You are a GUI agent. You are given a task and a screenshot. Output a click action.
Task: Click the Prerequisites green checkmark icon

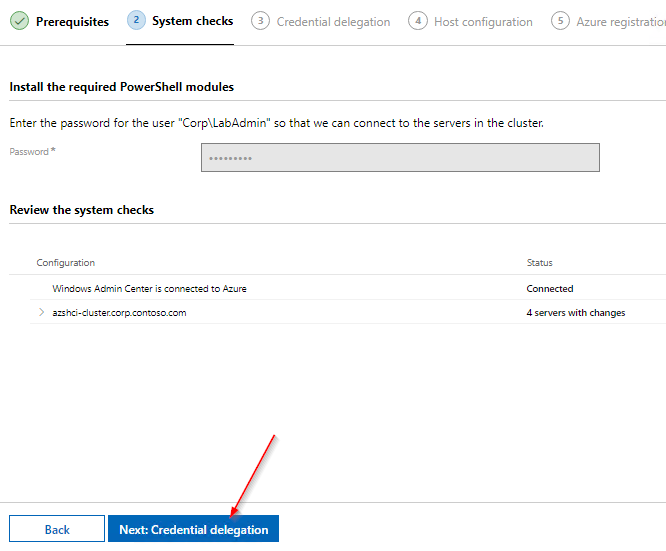coord(20,21)
